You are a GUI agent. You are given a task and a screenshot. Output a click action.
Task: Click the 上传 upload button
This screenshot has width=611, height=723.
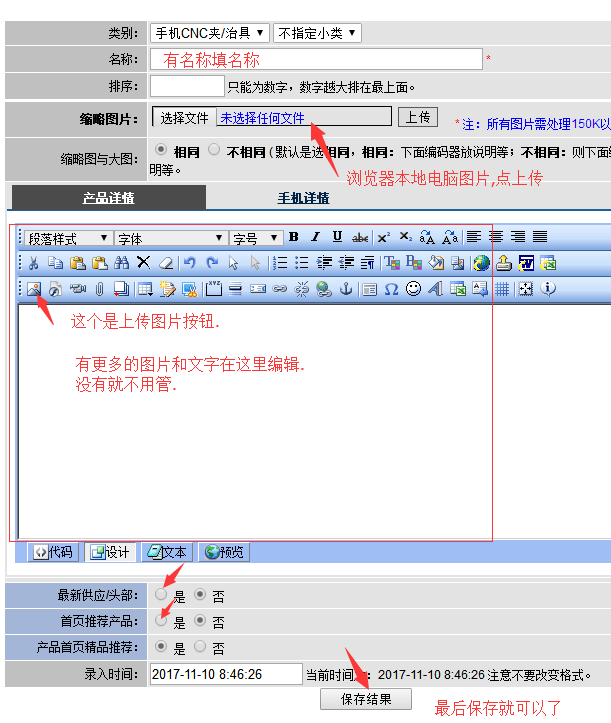tap(418, 117)
